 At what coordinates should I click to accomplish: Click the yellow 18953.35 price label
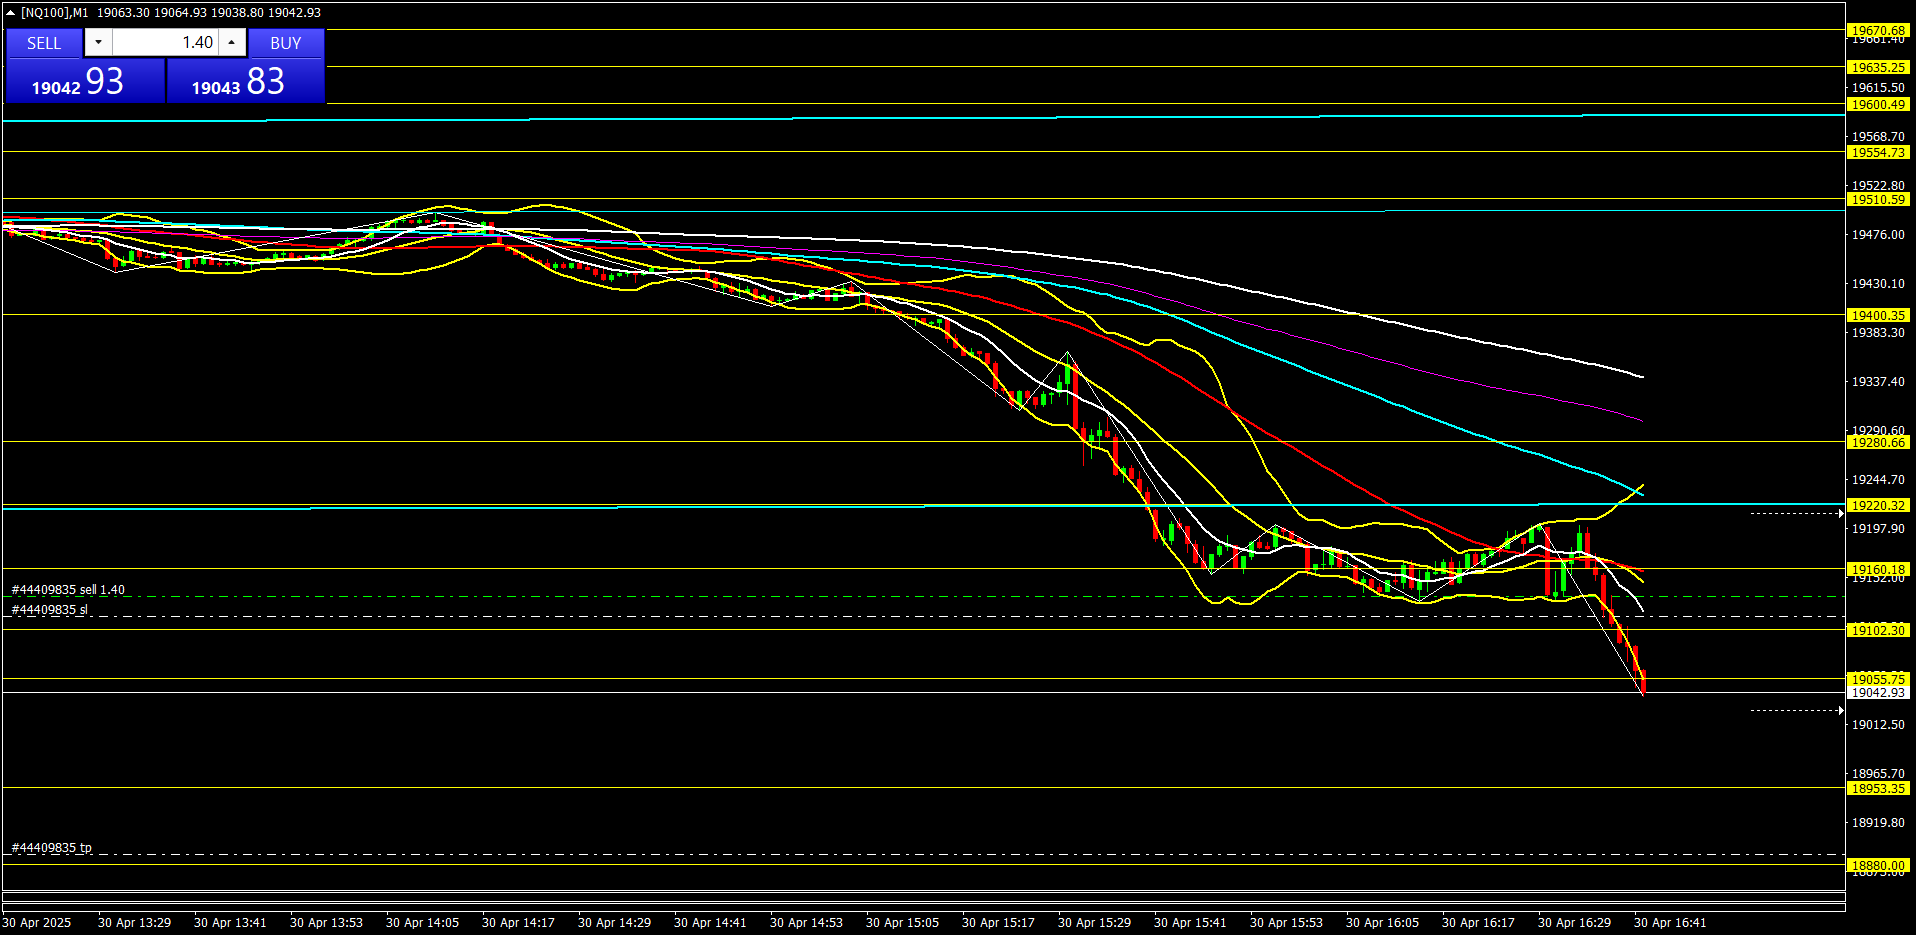(1878, 789)
